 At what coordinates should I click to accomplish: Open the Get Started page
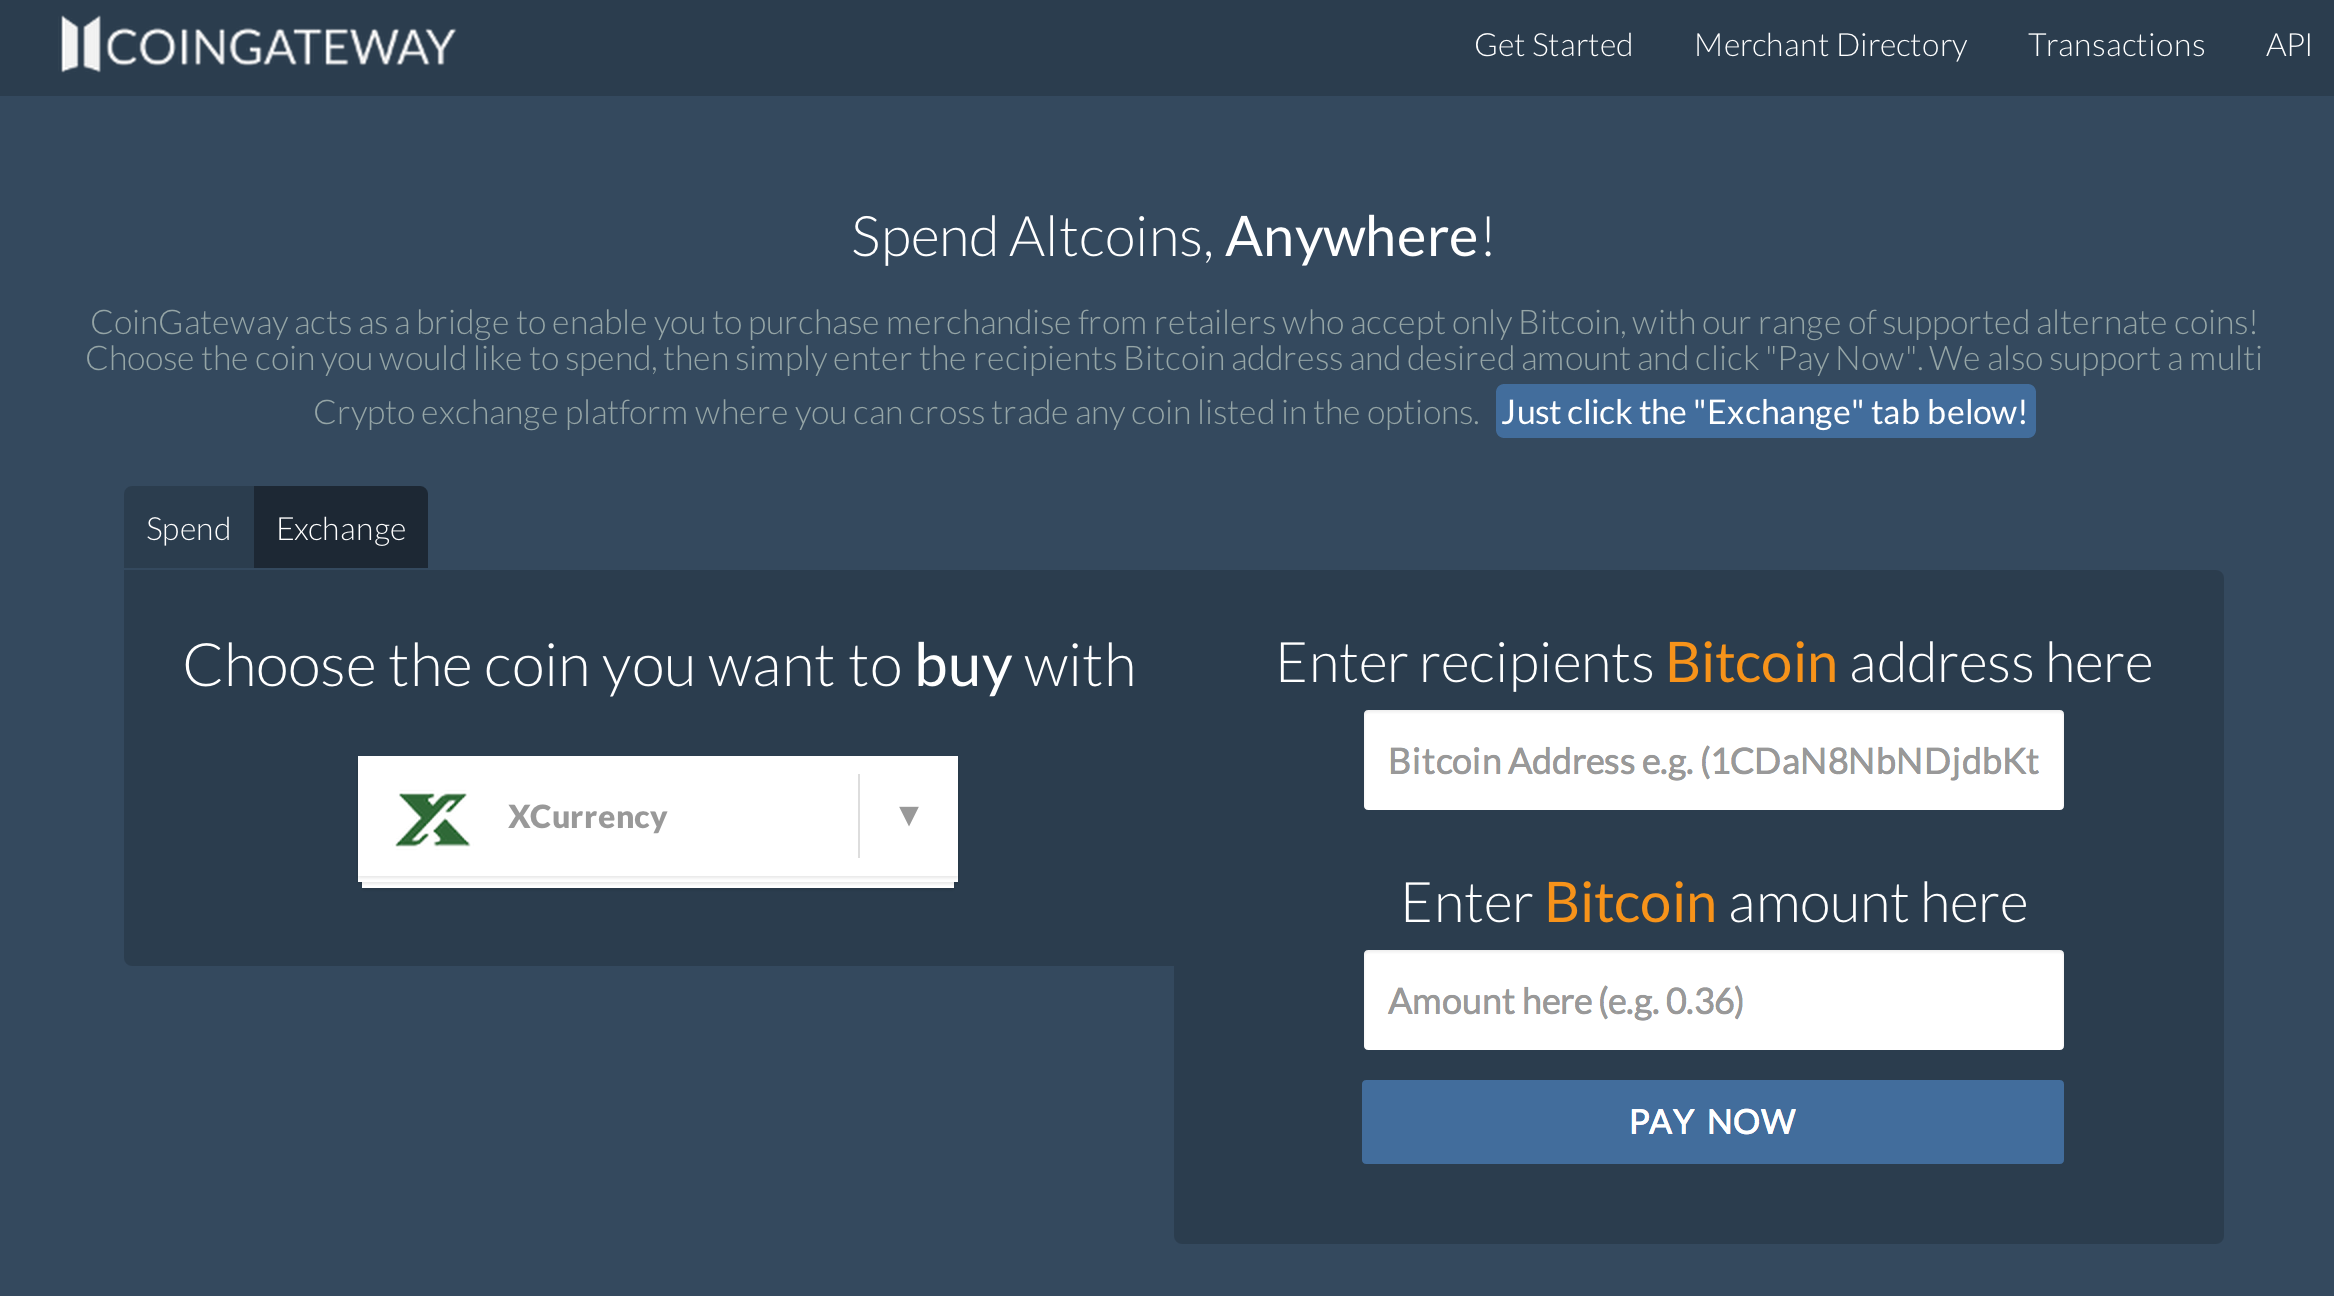click(x=1553, y=45)
